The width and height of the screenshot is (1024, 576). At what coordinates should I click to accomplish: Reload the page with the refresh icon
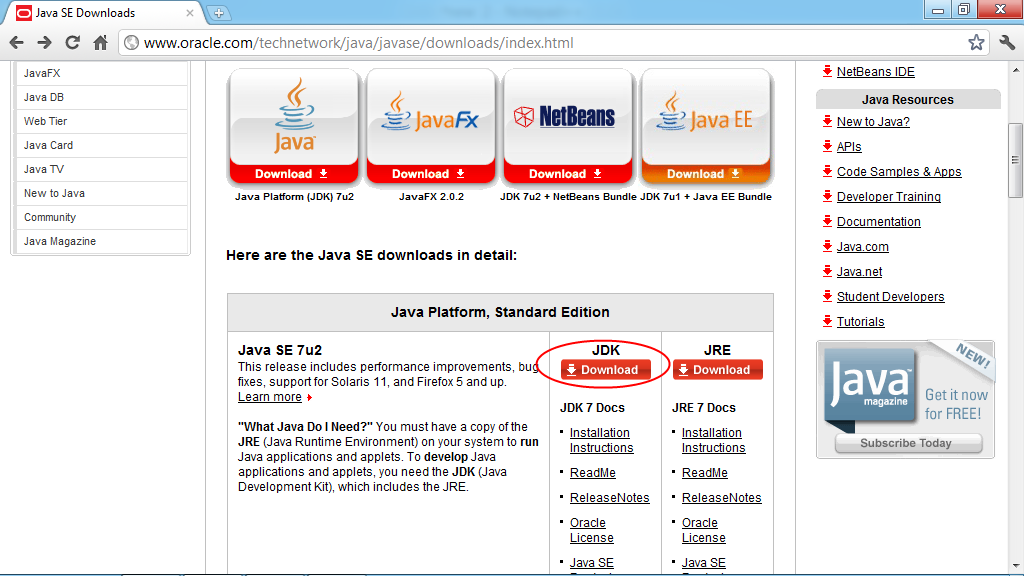click(71, 43)
